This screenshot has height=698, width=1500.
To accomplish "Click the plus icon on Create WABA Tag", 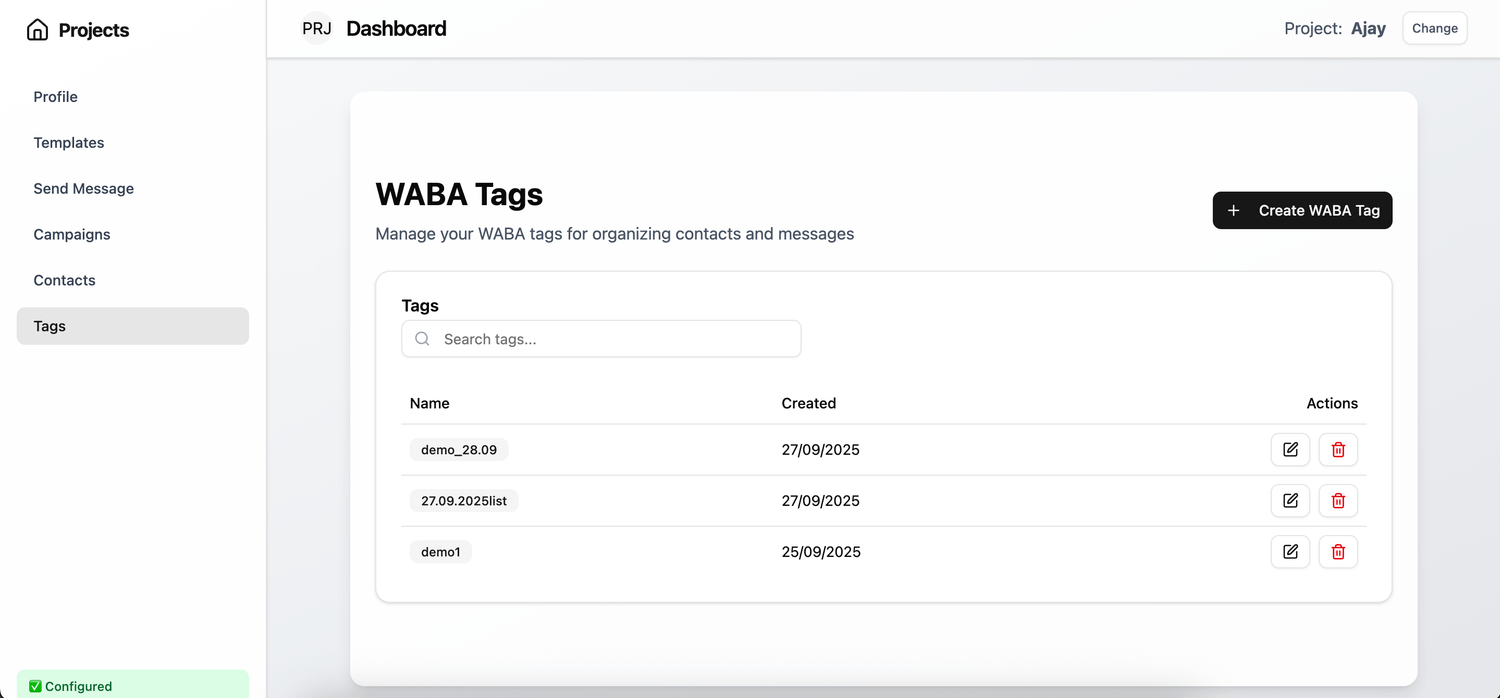I will 1233,210.
